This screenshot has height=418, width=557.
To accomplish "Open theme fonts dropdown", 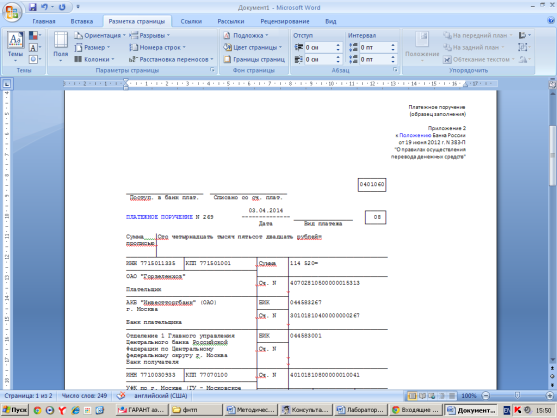I will tap(35, 47).
